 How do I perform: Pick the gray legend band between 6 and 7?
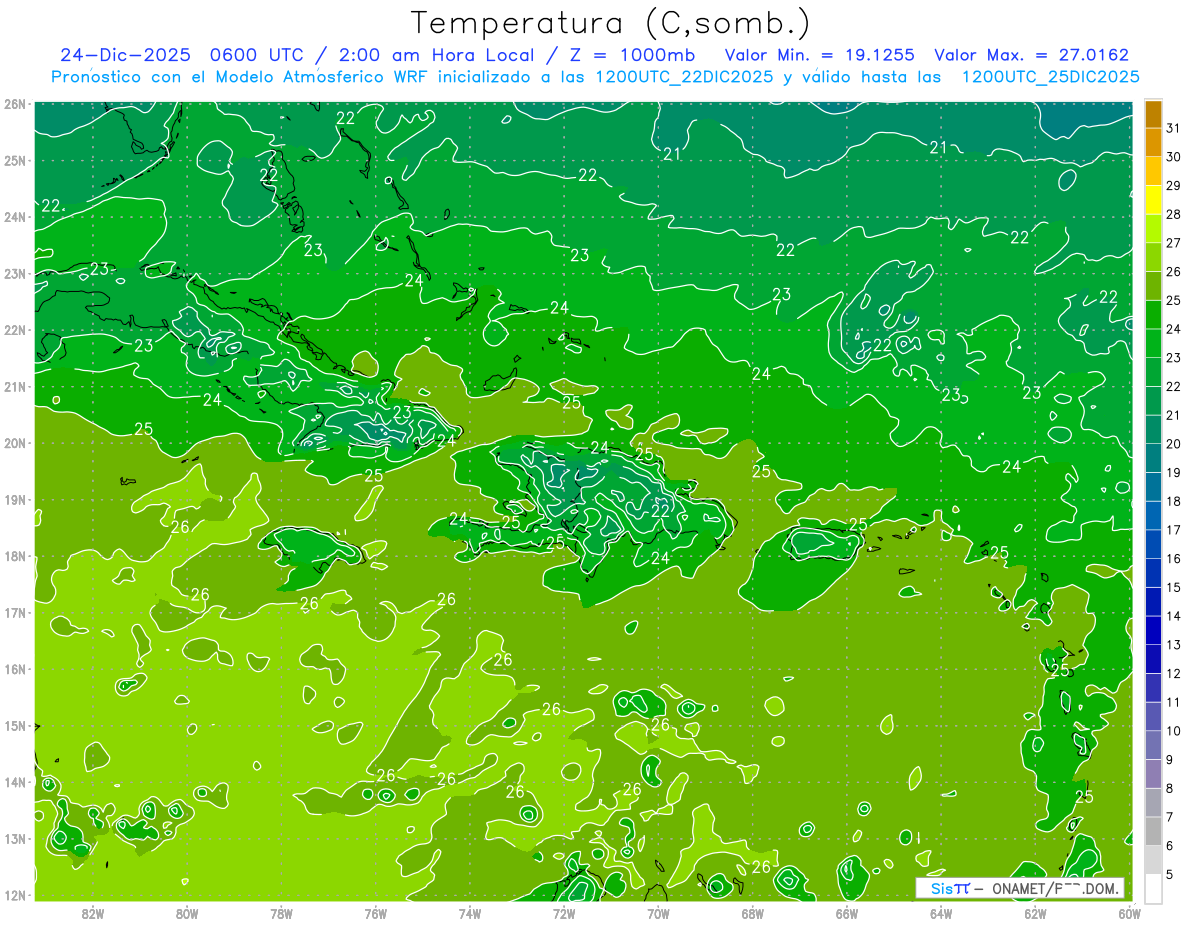click(x=1153, y=832)
